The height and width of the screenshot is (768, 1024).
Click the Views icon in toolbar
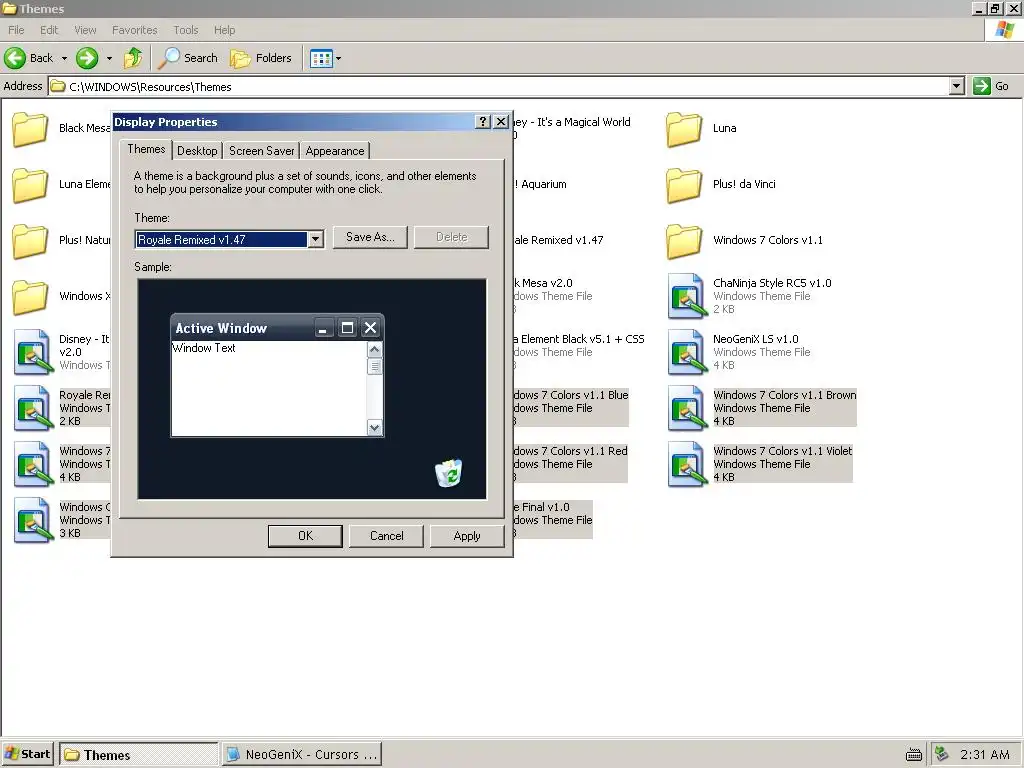(x=321, y=58)
